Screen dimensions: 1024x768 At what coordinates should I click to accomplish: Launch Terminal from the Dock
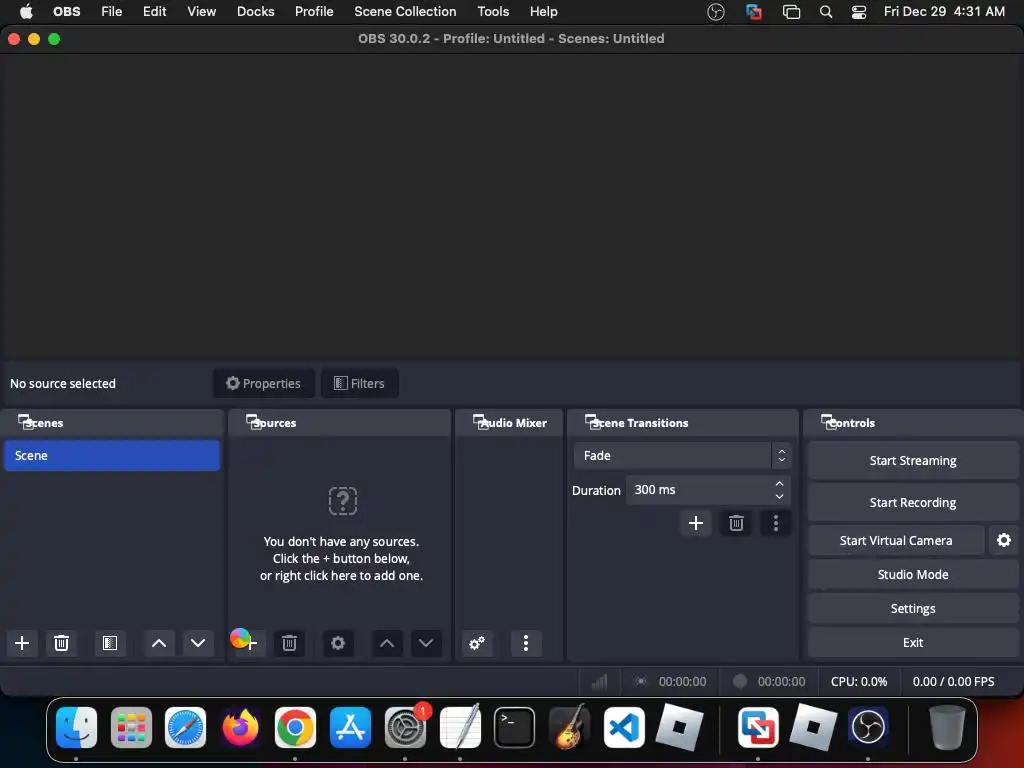[514, 727]
